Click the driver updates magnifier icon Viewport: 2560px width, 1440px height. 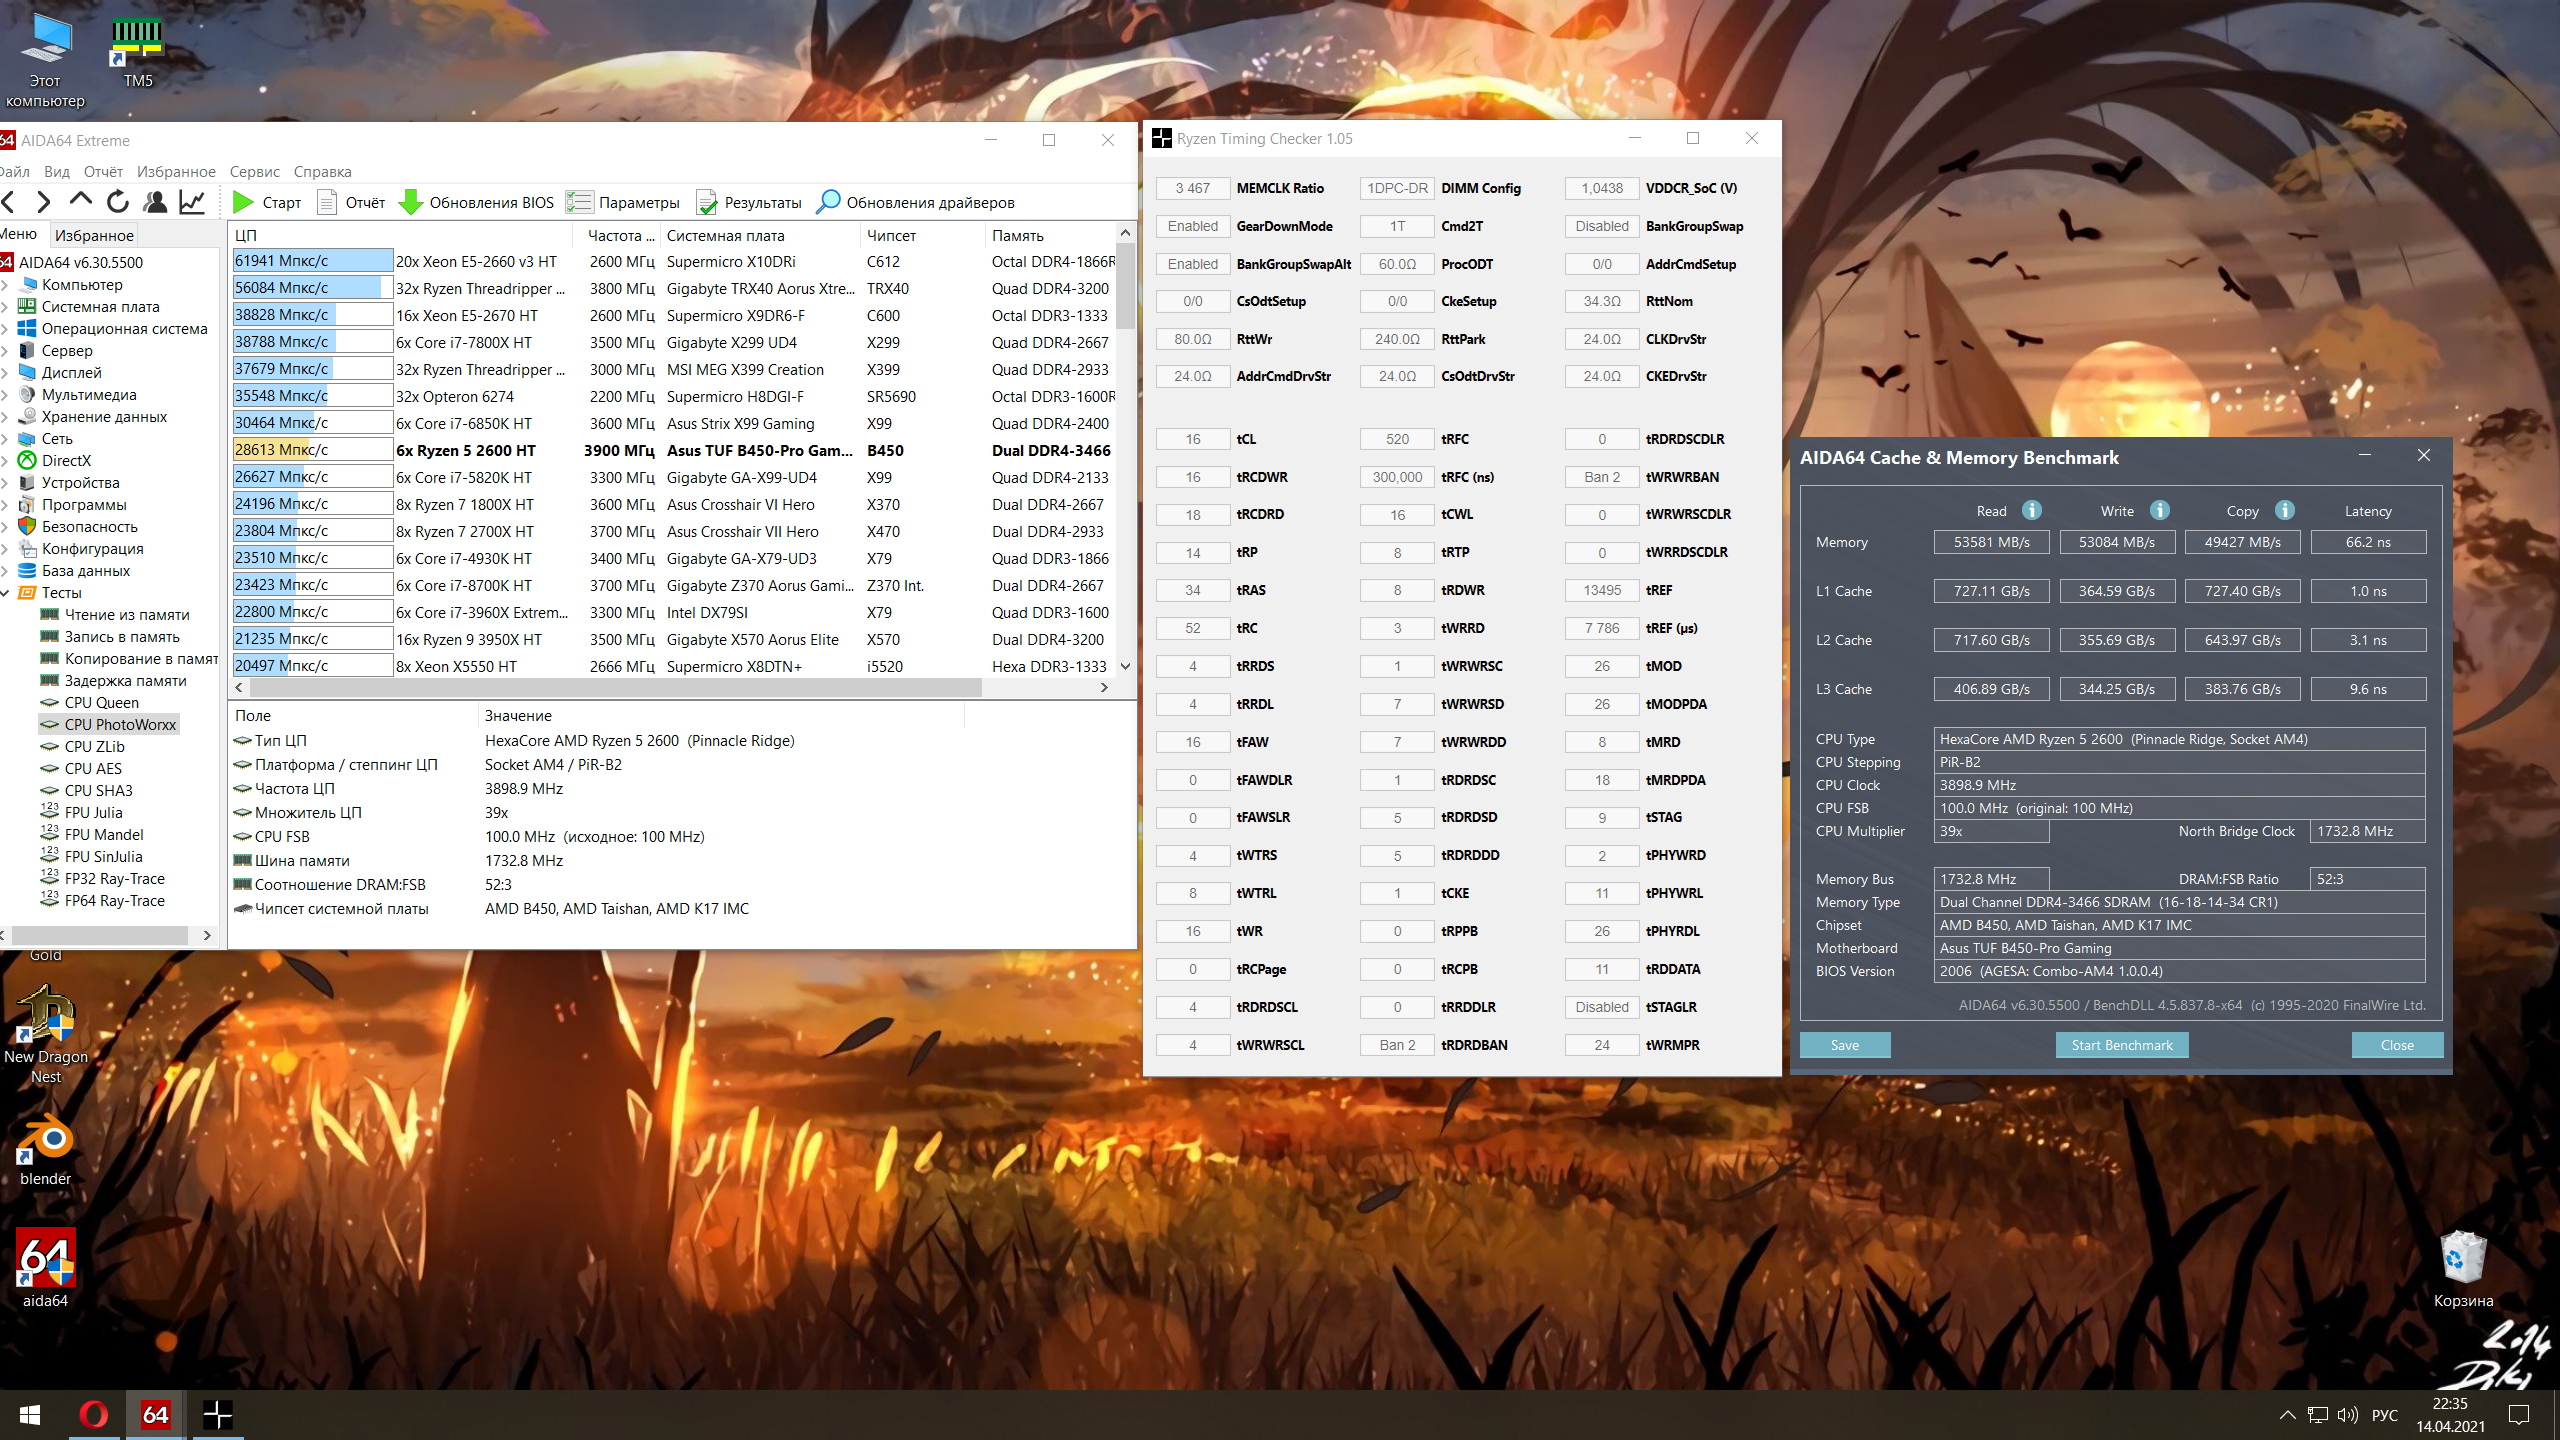[x=828, y=202]
